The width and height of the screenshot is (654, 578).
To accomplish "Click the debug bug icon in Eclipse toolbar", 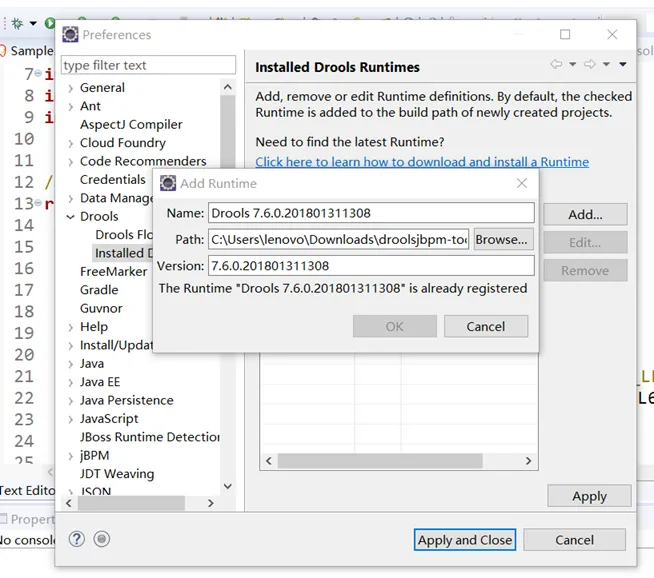I will coord(18,23).
